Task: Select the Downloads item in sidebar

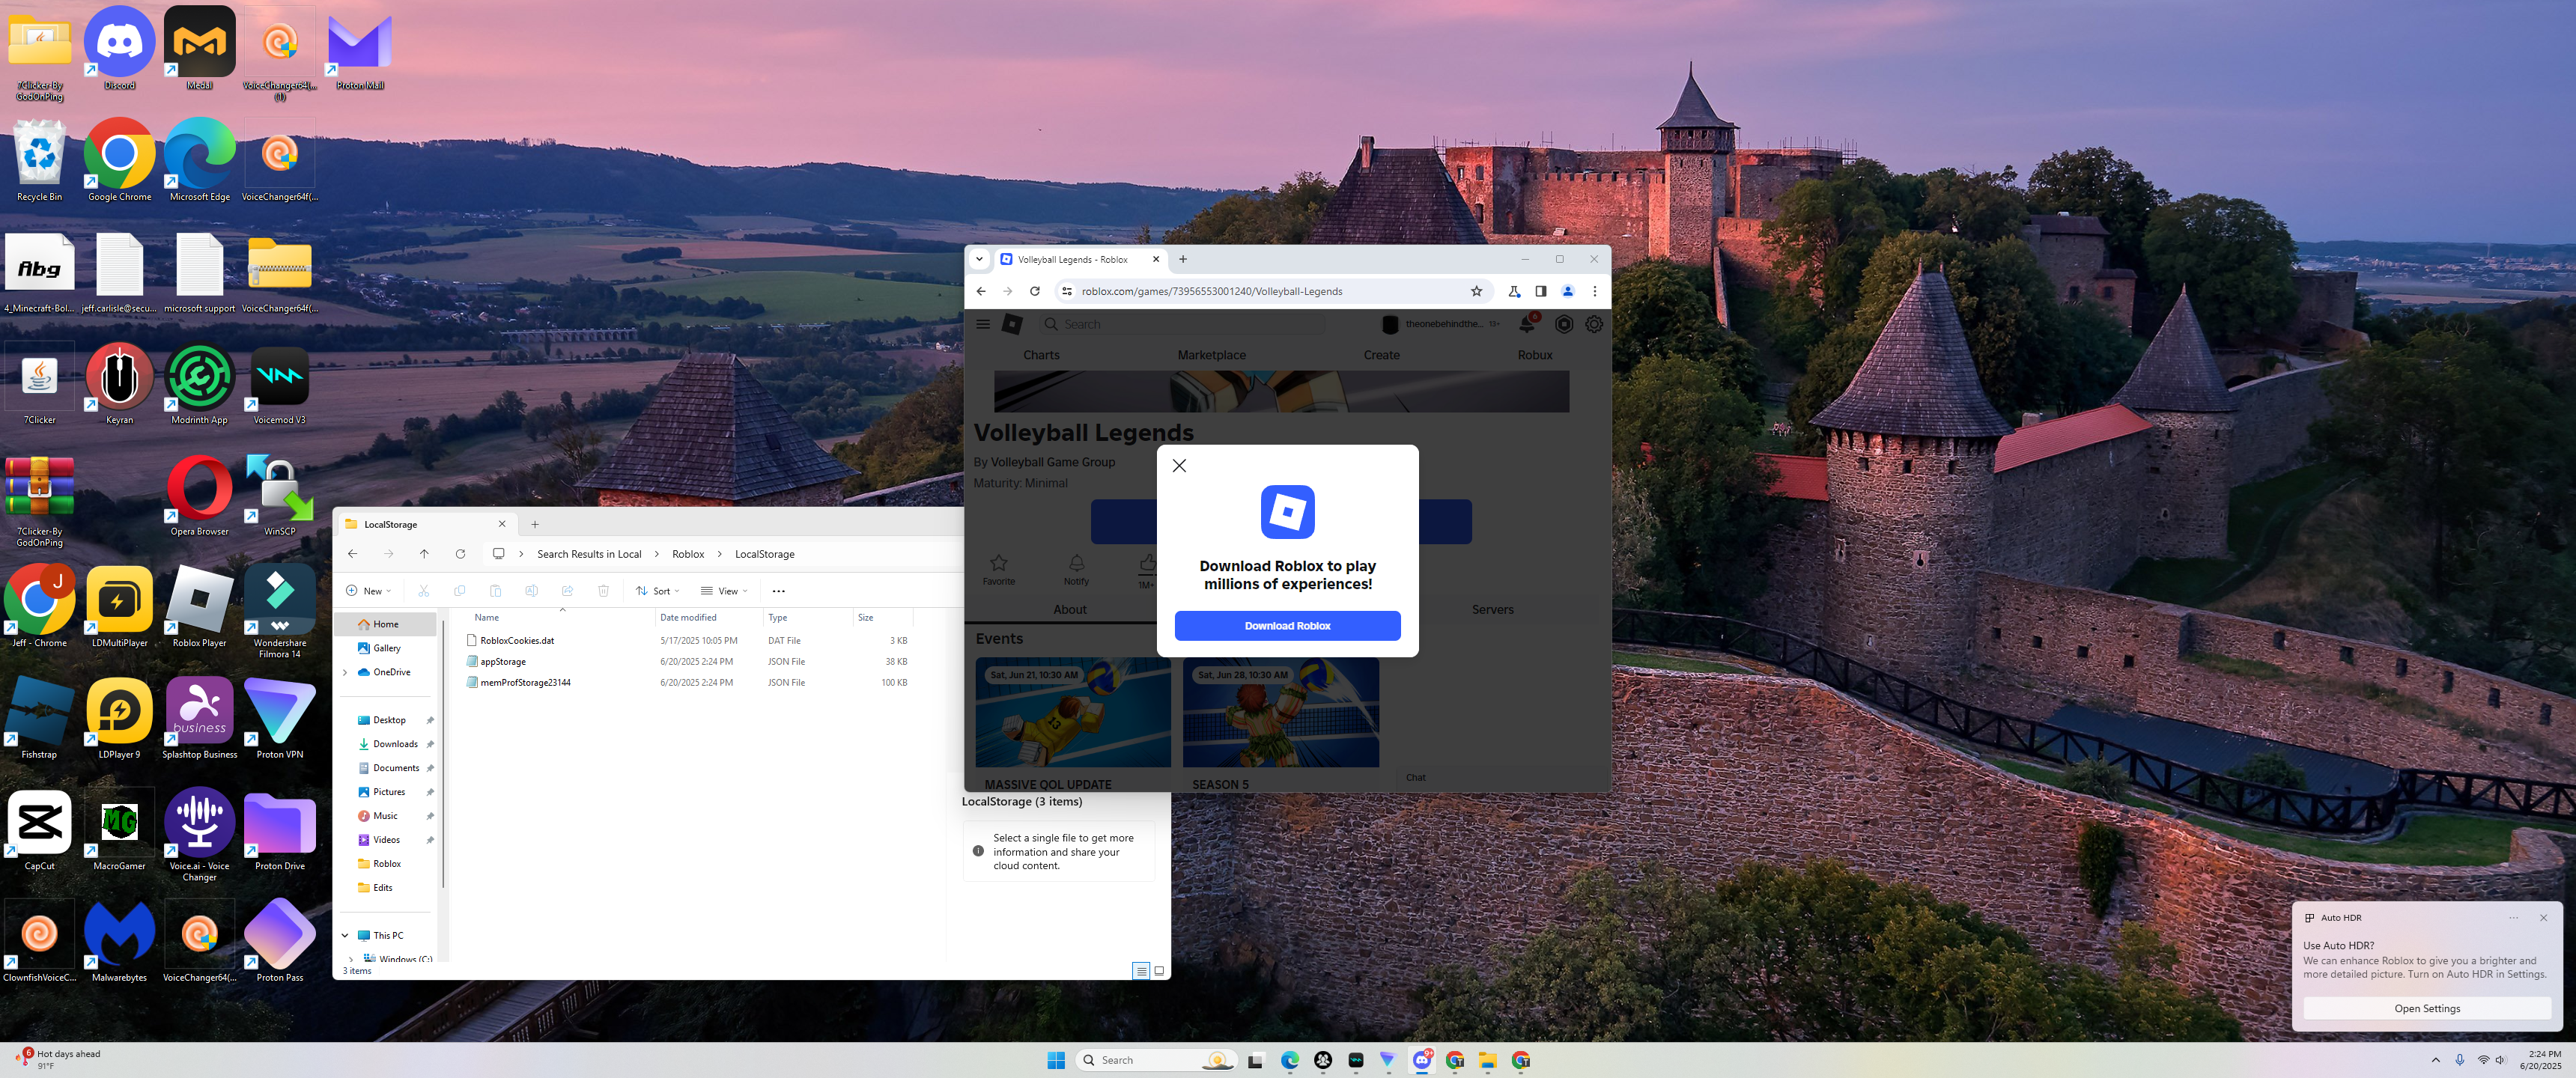Action: (x=395, y=744)
